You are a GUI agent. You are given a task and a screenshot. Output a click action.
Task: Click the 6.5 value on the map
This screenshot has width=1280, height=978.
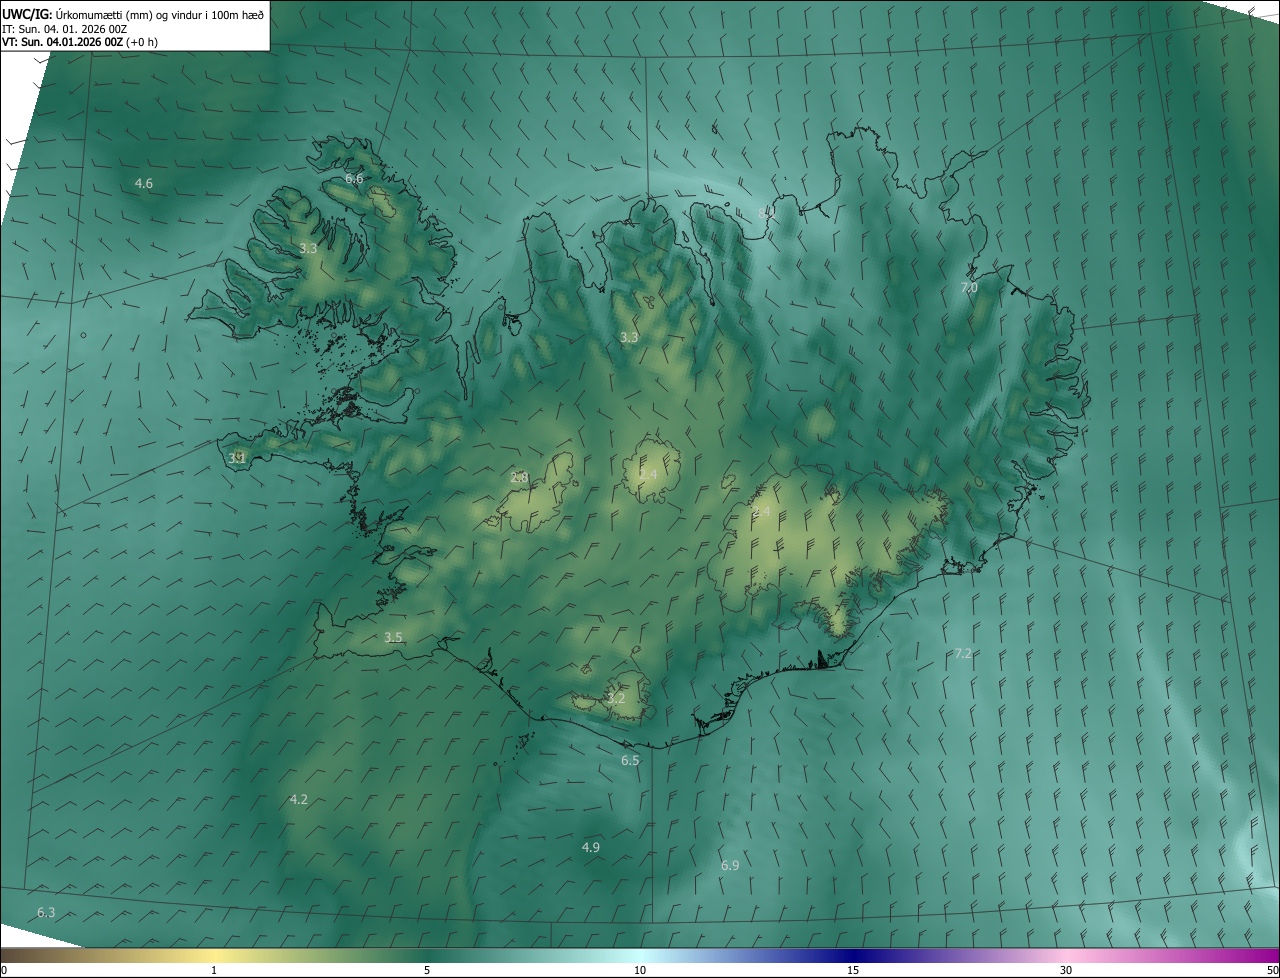click(630, 760)
